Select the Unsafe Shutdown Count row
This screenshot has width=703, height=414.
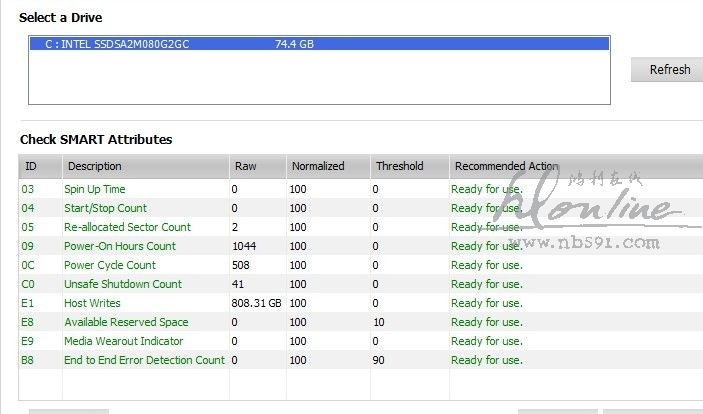[x=123, y=284]
